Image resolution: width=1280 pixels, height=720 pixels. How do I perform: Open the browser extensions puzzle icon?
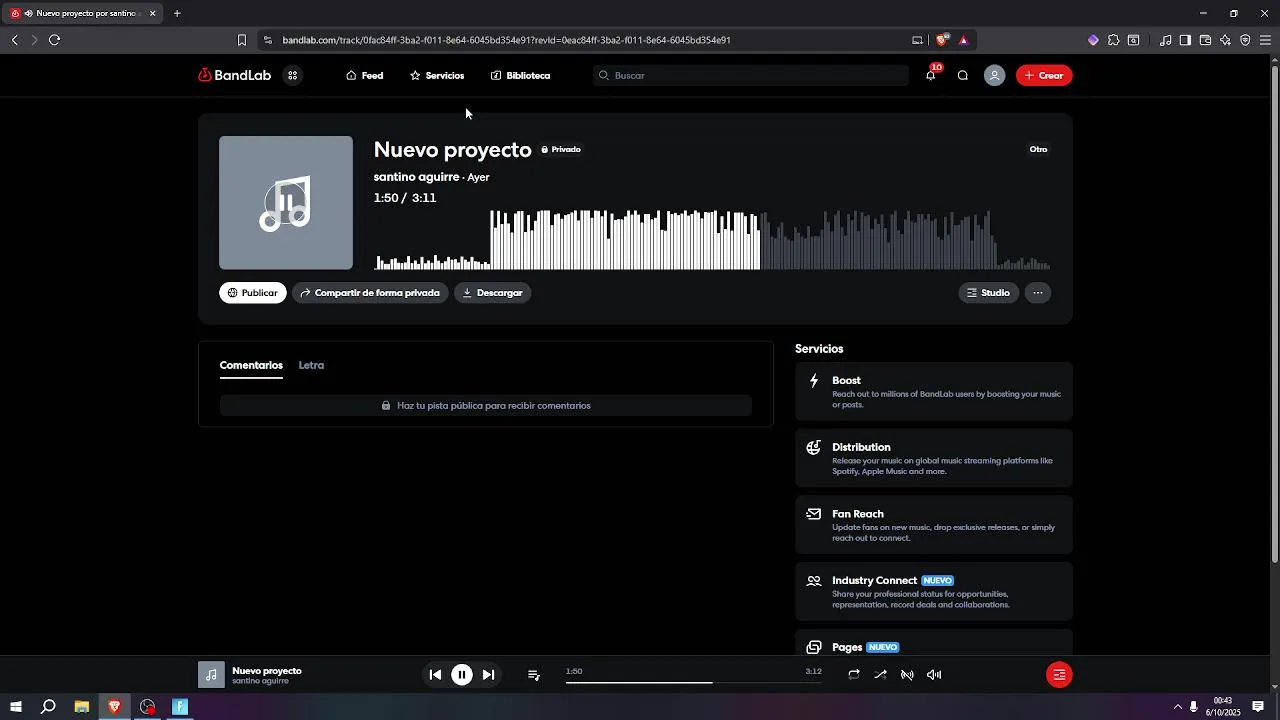(x=1113, y=40)
